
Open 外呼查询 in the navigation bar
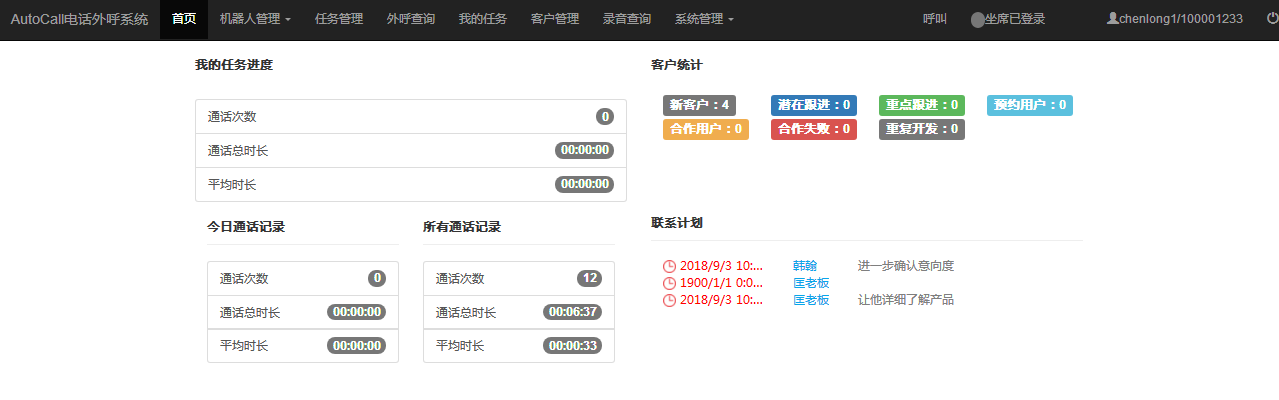410,19
